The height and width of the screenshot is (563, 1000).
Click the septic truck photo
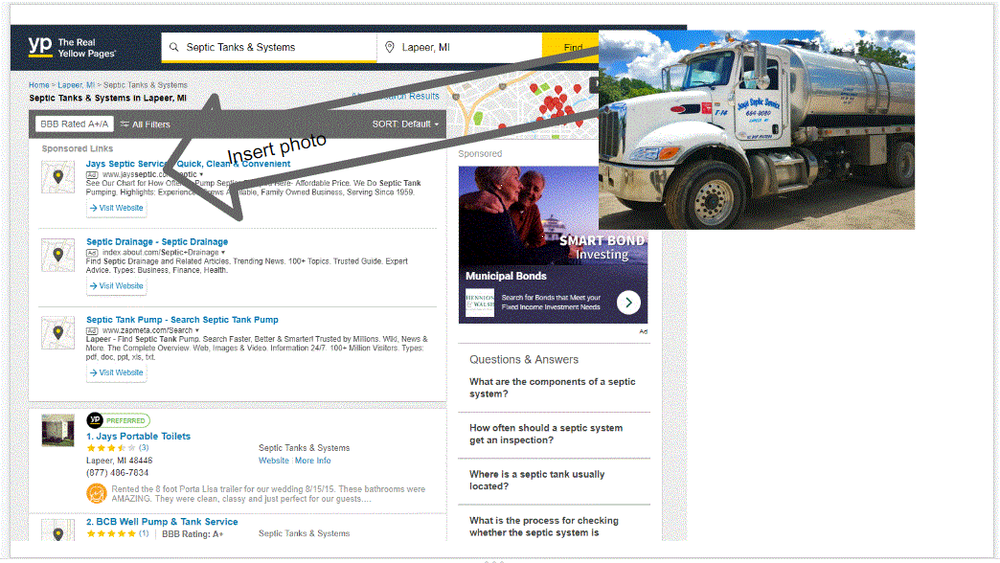tap(756, 129)
